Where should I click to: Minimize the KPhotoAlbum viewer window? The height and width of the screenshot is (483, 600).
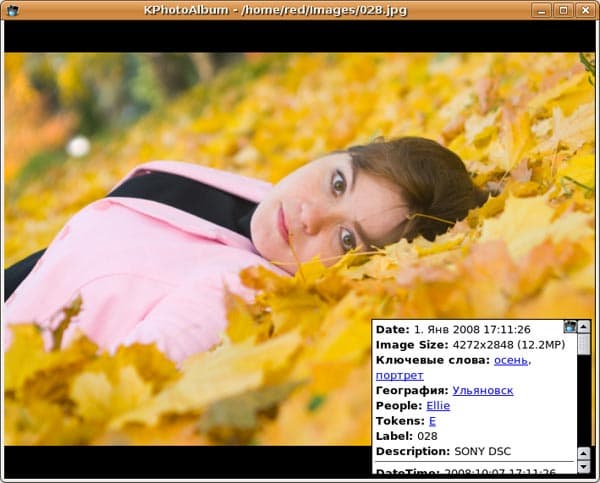click(541, 10)
